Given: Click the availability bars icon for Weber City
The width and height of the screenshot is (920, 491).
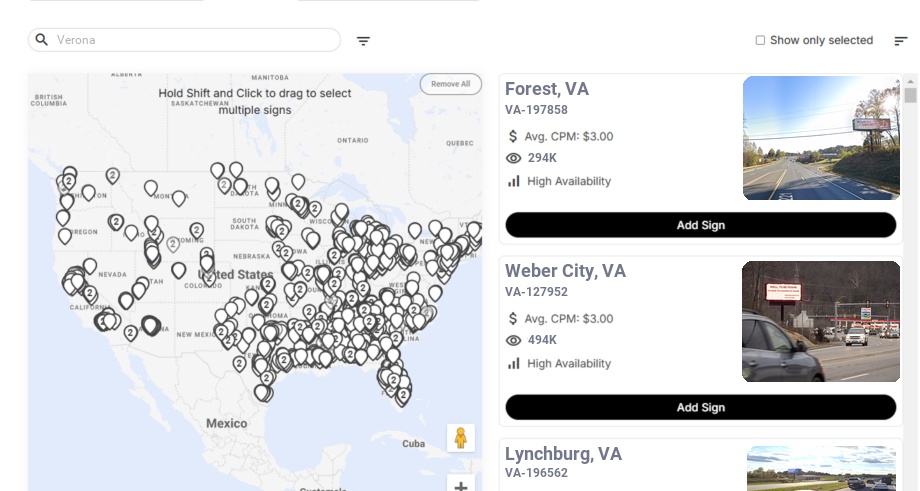Looking at the screenshot, I should [514, 363].
